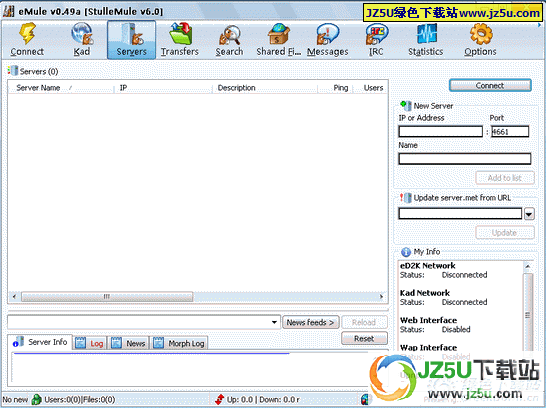The height and width of the screenshot is (408, 546).
Task: Click the Reload button
Action: pyautogui.click(x=364, y=322)
